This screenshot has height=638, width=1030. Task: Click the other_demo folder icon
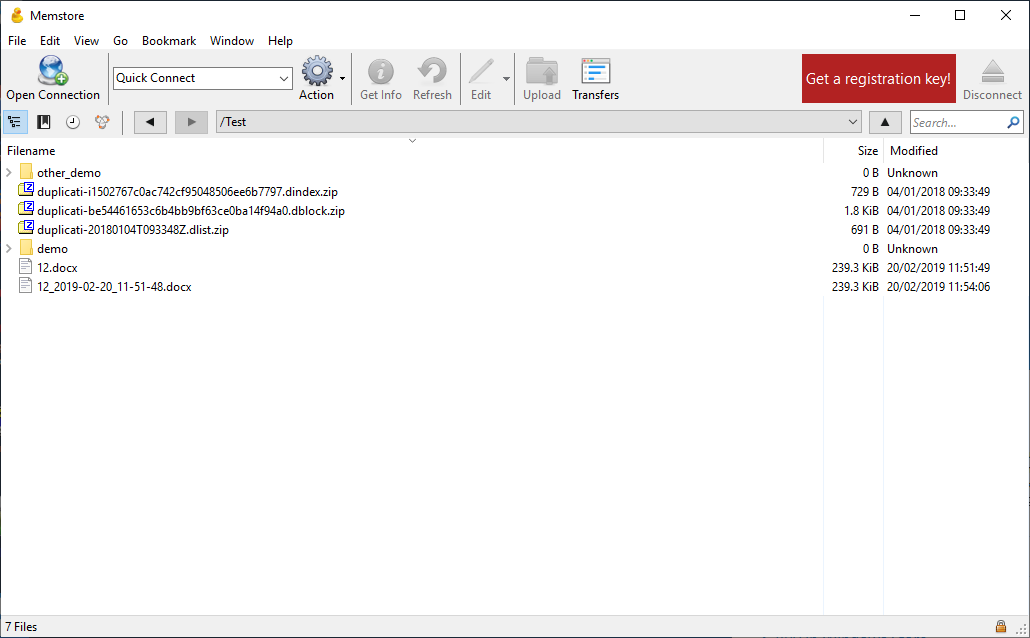[x=26, y=172]
